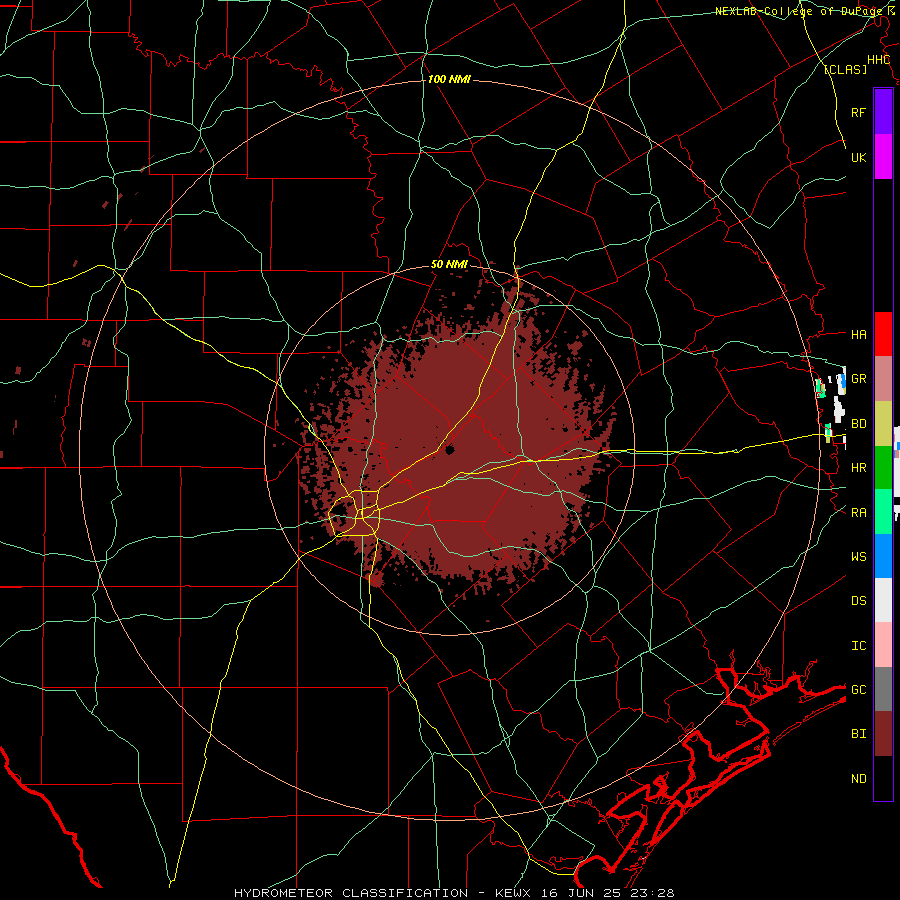
Task: Click the ND legend label
Action: (x=858, y=779)
